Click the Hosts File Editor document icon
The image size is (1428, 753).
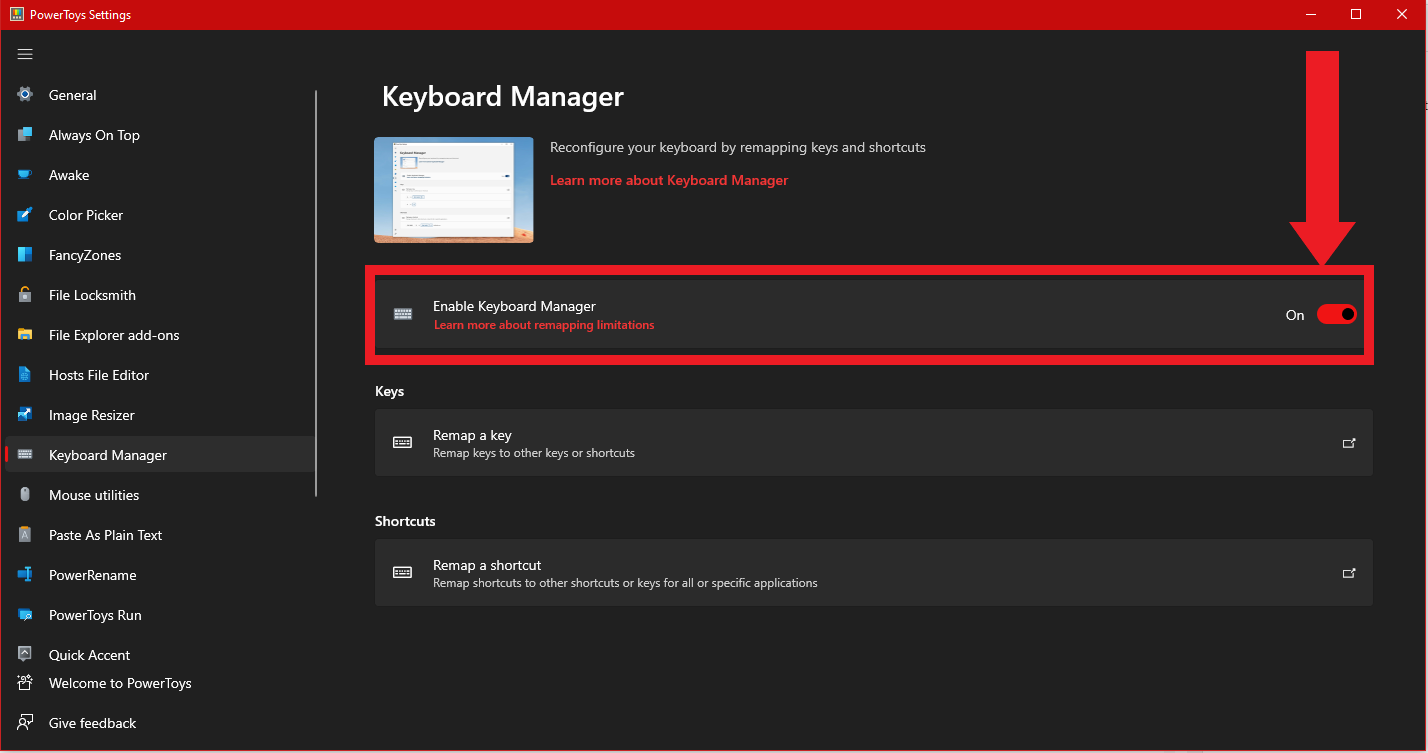tap(25, 375)
